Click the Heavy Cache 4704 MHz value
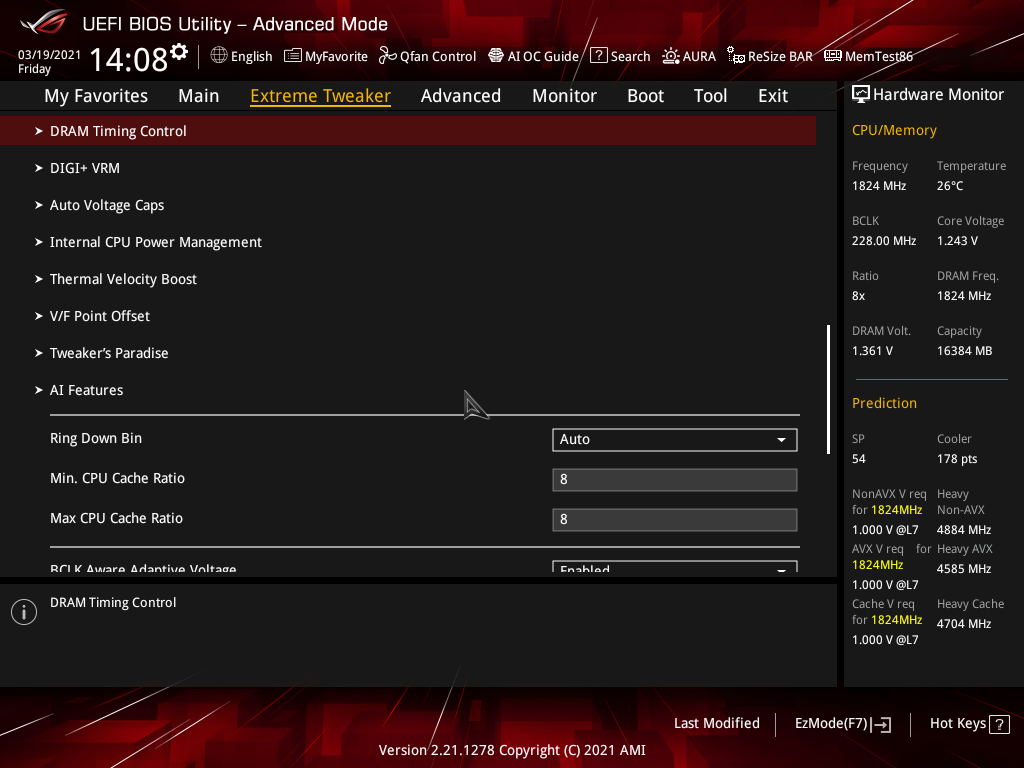This screenshot has height=768, width=1024. [964, 624]
